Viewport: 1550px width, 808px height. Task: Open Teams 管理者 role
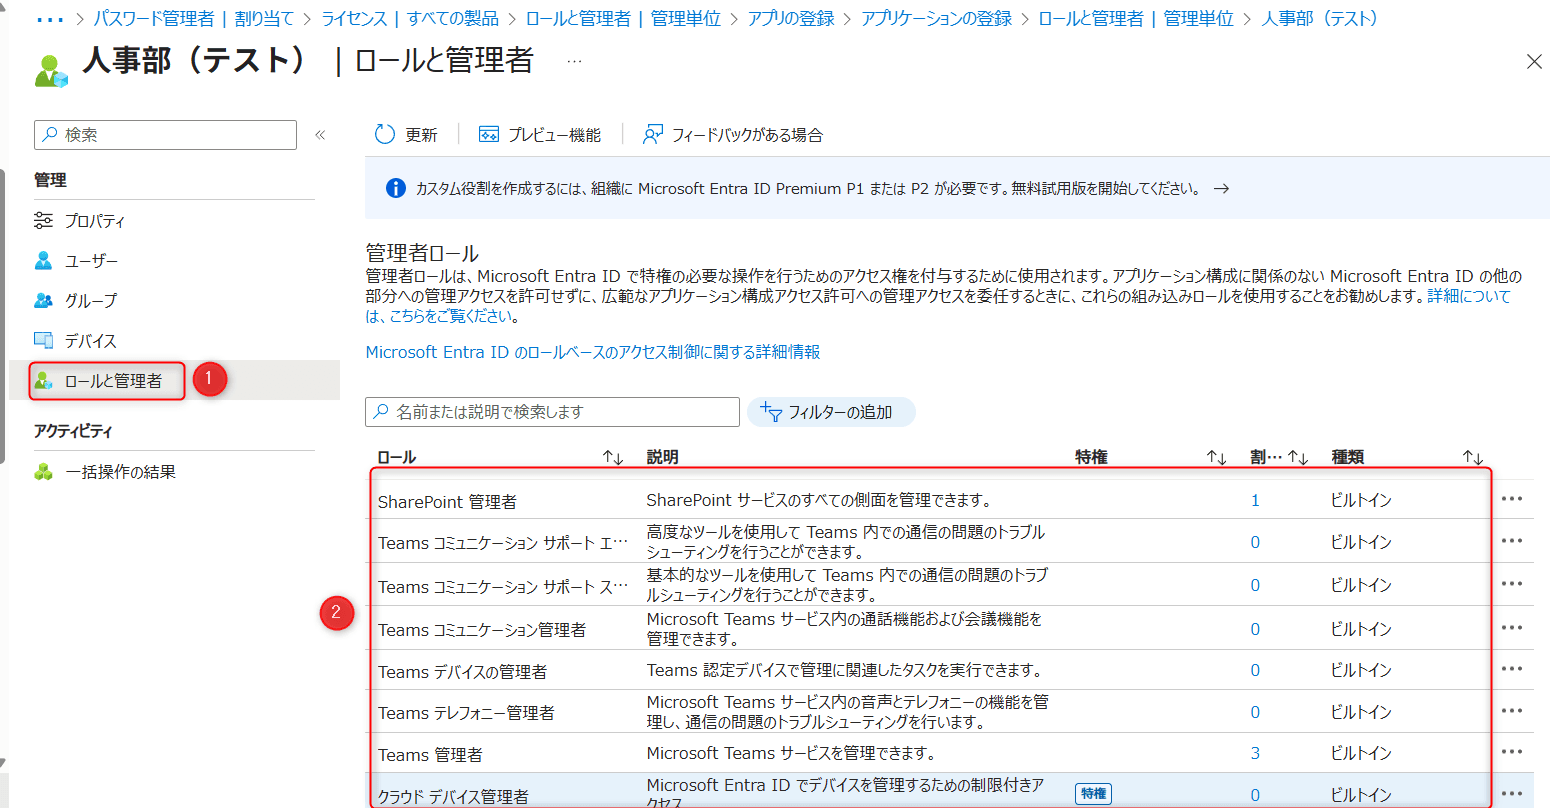(430, 755)
